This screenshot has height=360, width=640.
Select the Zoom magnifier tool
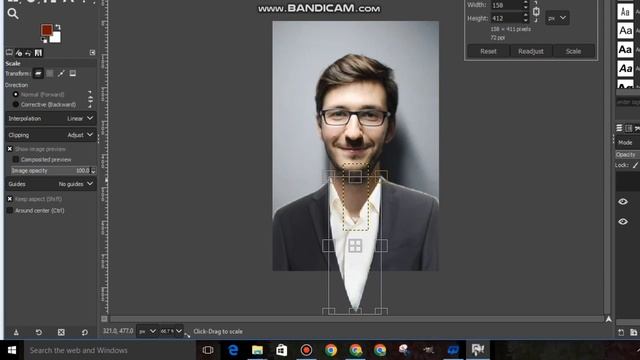tap(13, 14)
